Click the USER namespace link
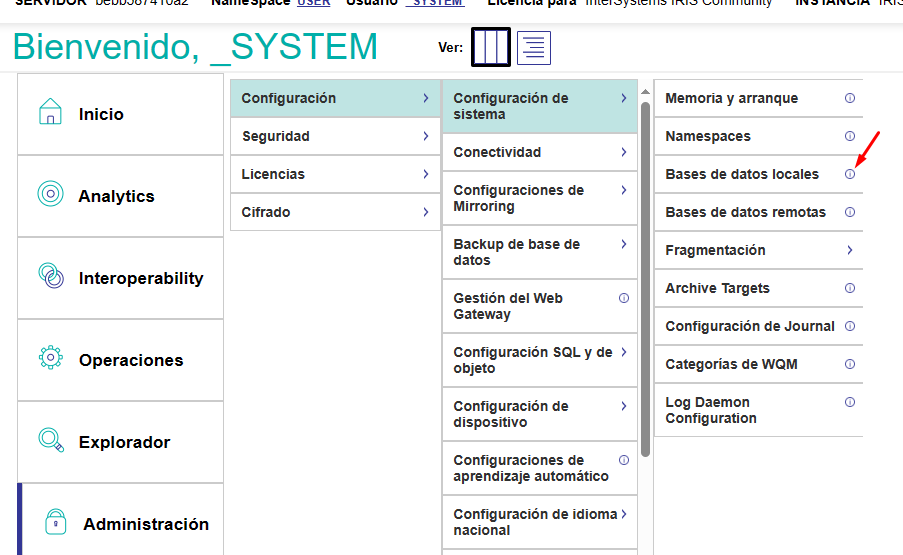 (314, 3)
